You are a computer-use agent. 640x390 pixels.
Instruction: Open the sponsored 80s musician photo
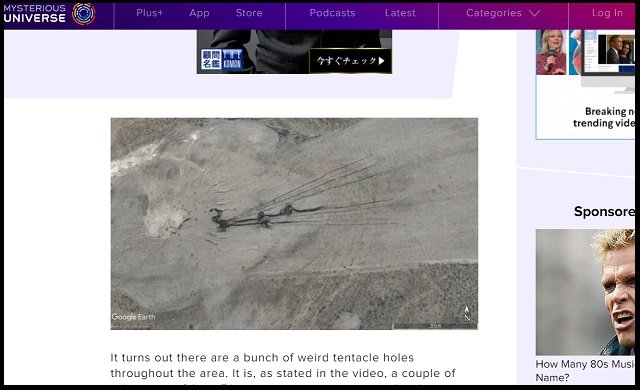click(x=585, y=292)
